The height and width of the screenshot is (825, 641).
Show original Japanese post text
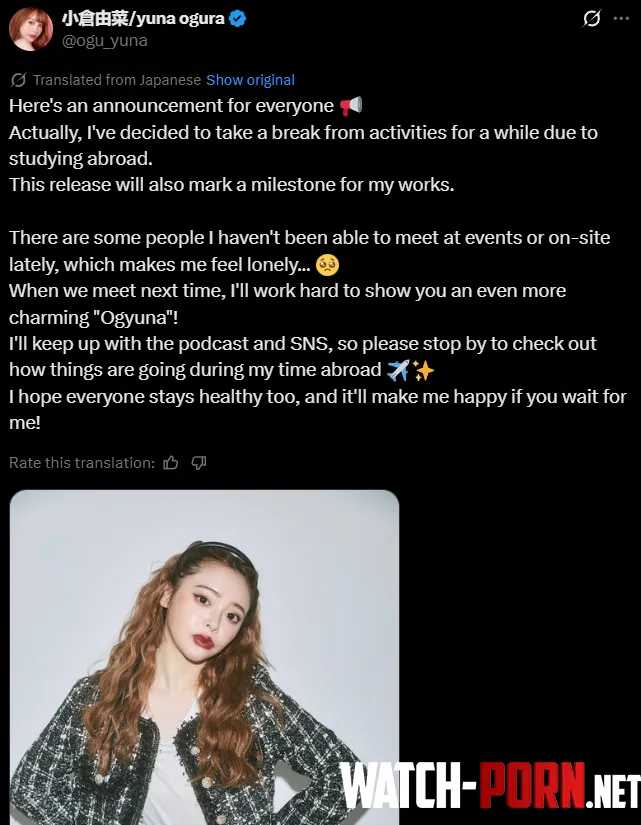(x=250, y=80)
